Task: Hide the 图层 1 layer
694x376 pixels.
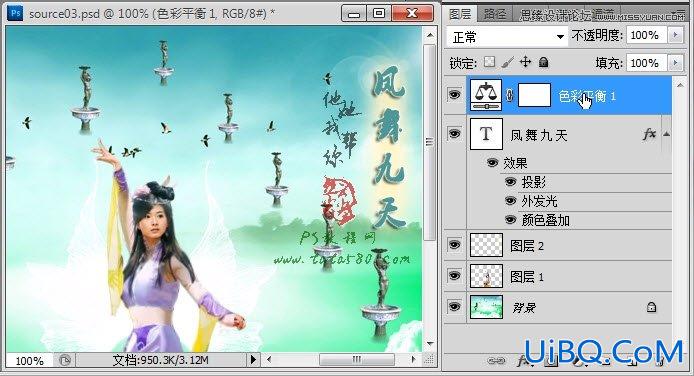Action: click(454, 276)
